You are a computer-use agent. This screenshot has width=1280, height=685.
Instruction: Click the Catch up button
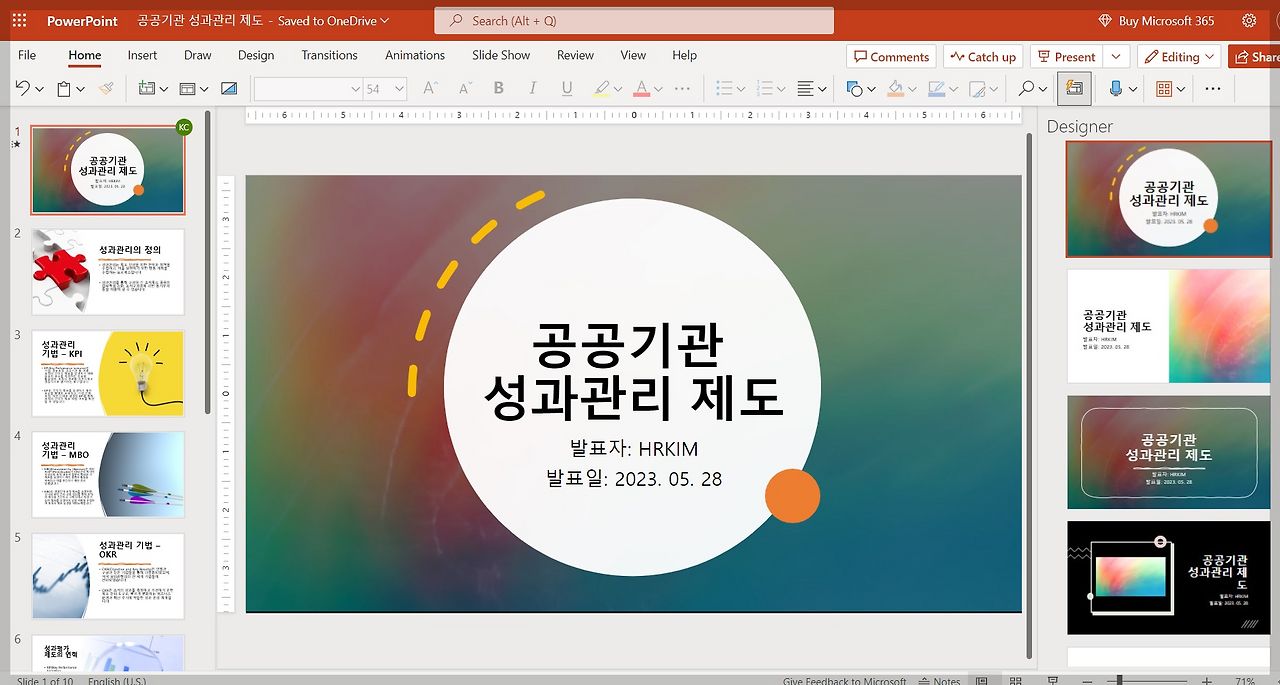point(983,57)
